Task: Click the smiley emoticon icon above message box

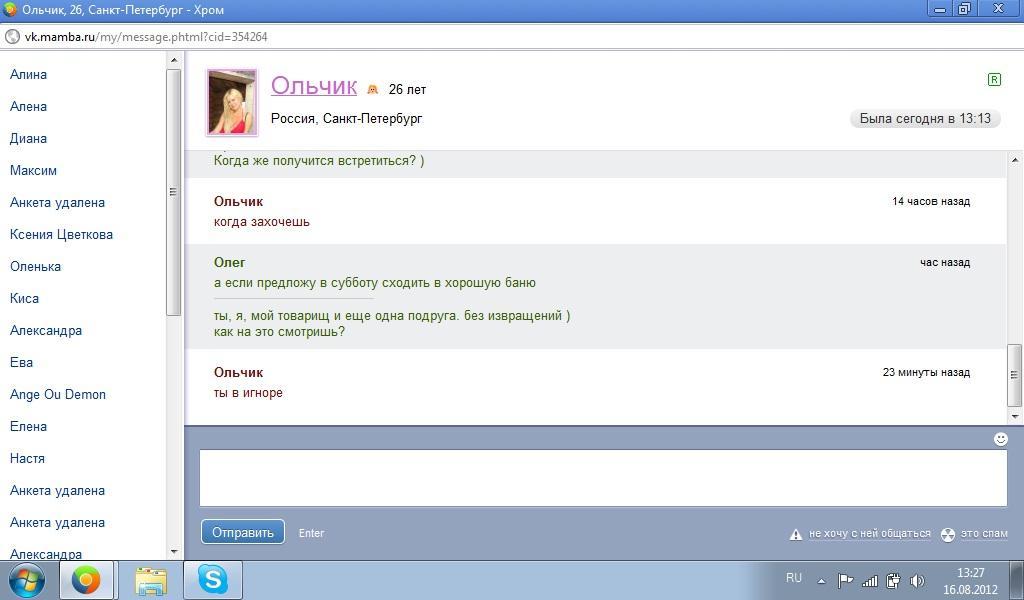Action: pos(1000,439)
